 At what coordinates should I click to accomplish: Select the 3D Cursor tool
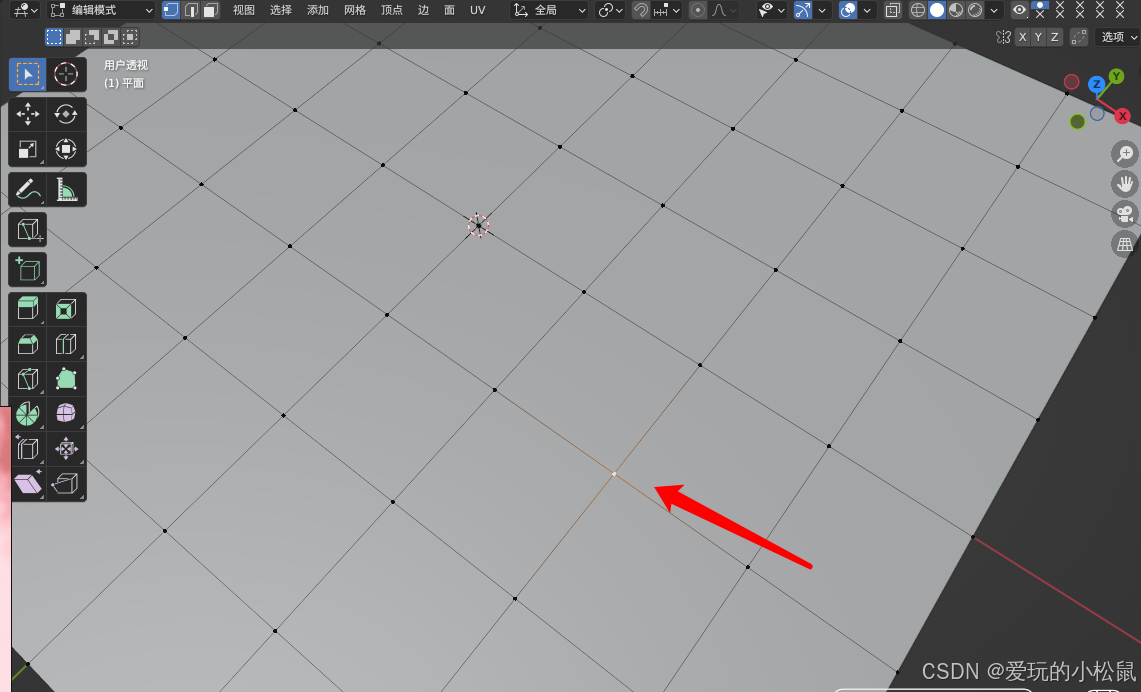[66, 74]
